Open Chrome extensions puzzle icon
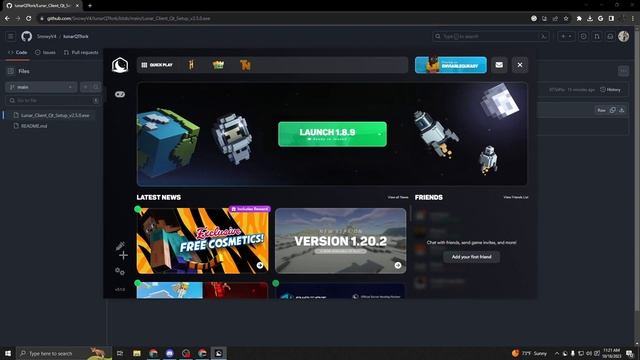Viewport: 640px width, 360px height. pyautogui.click(x=579, y=18)
